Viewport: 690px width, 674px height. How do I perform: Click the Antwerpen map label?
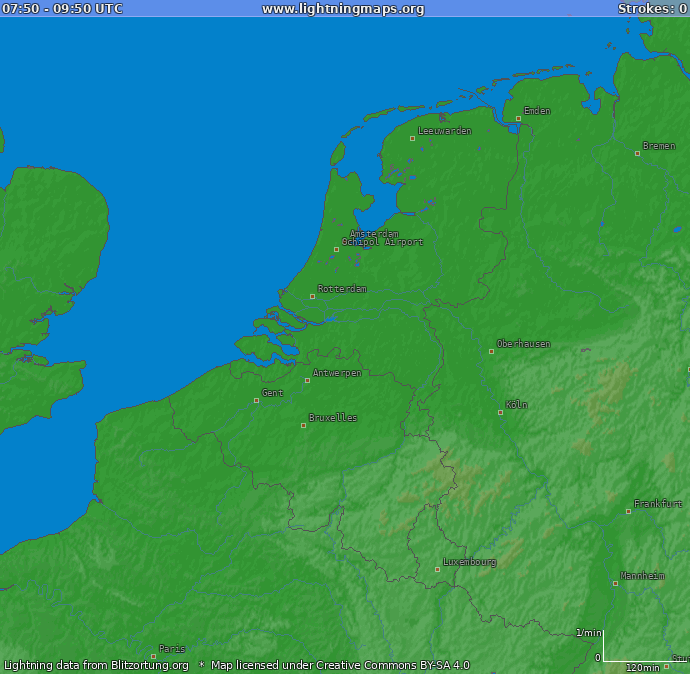tap(337, 373)
